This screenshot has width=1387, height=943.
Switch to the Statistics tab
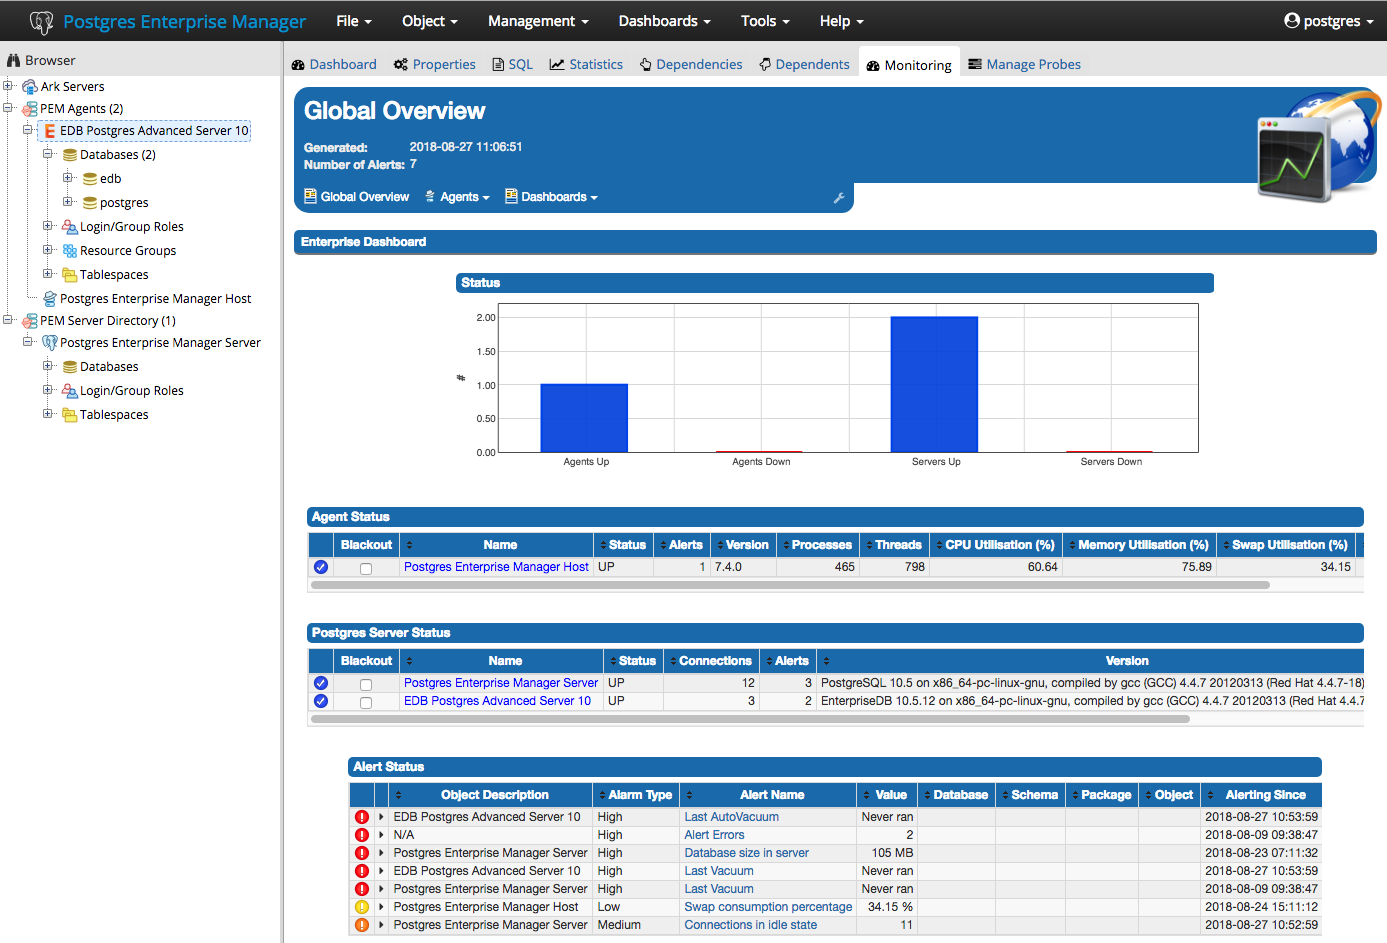(x=586, y=64)
